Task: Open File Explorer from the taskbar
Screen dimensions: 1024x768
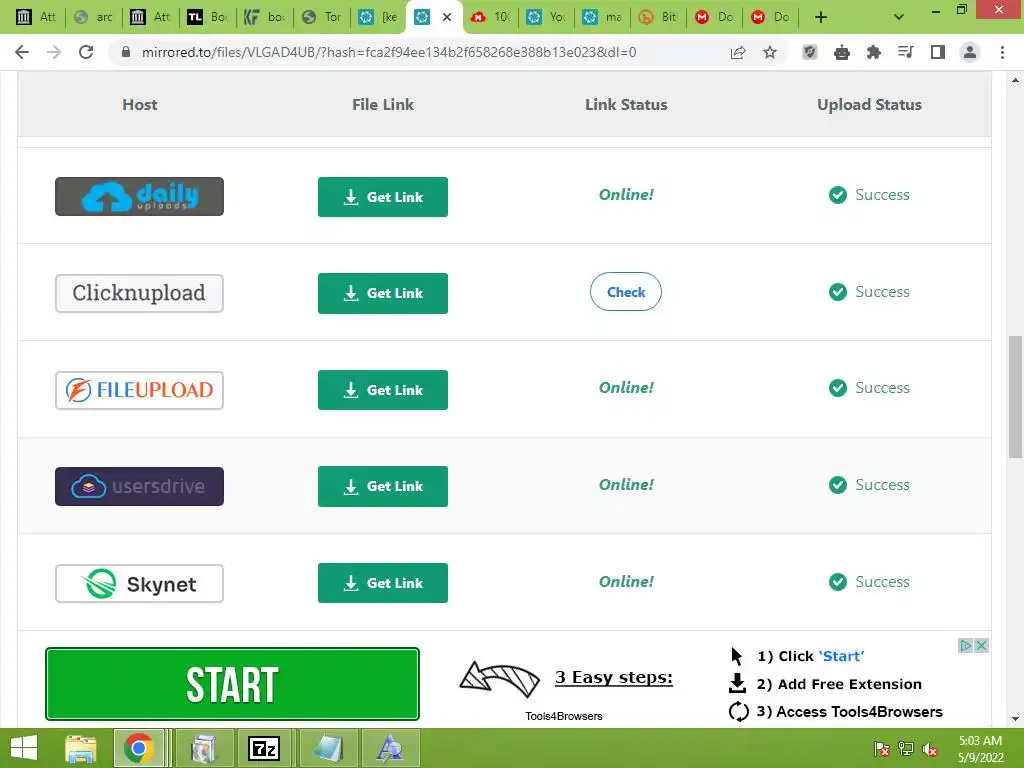Action: (x=81, y=748)
